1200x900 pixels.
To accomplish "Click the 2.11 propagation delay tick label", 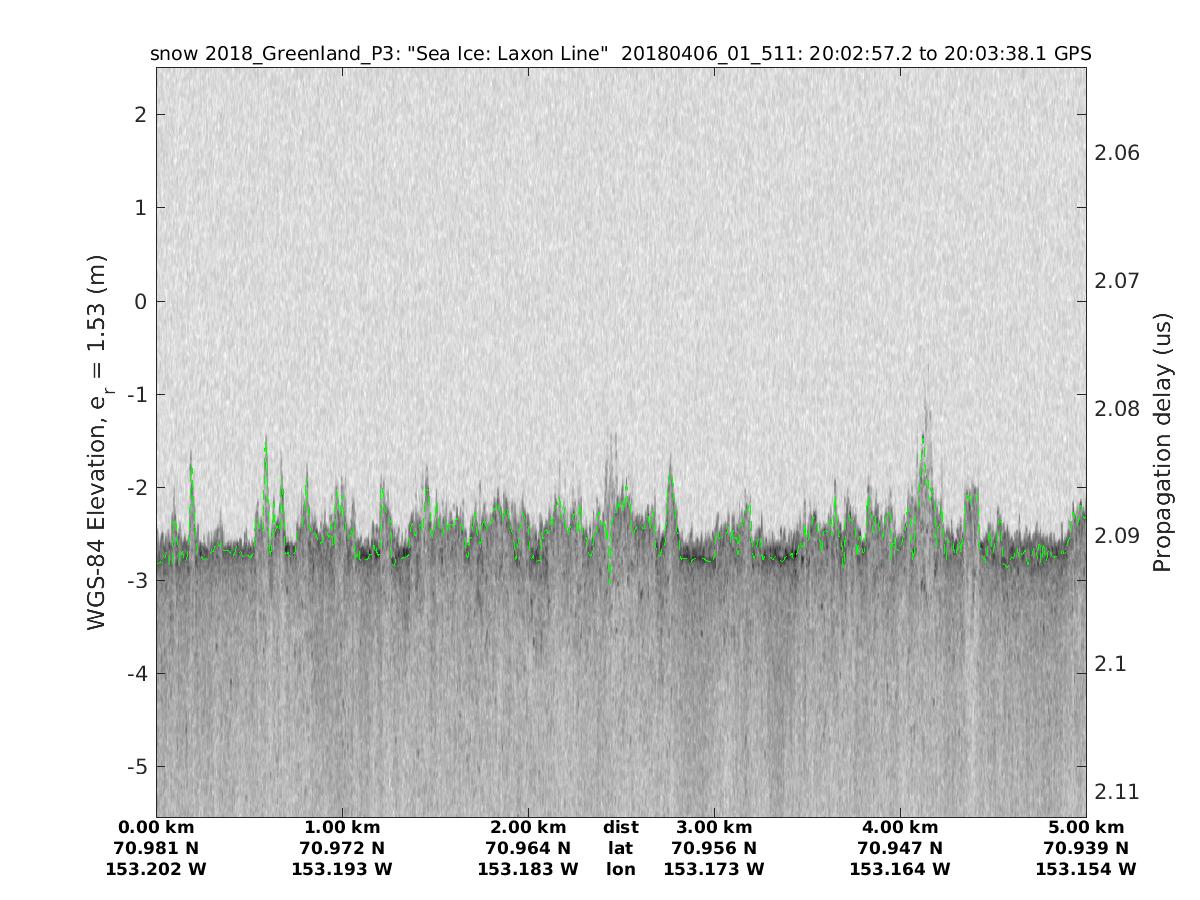I will click(1118, 791).
